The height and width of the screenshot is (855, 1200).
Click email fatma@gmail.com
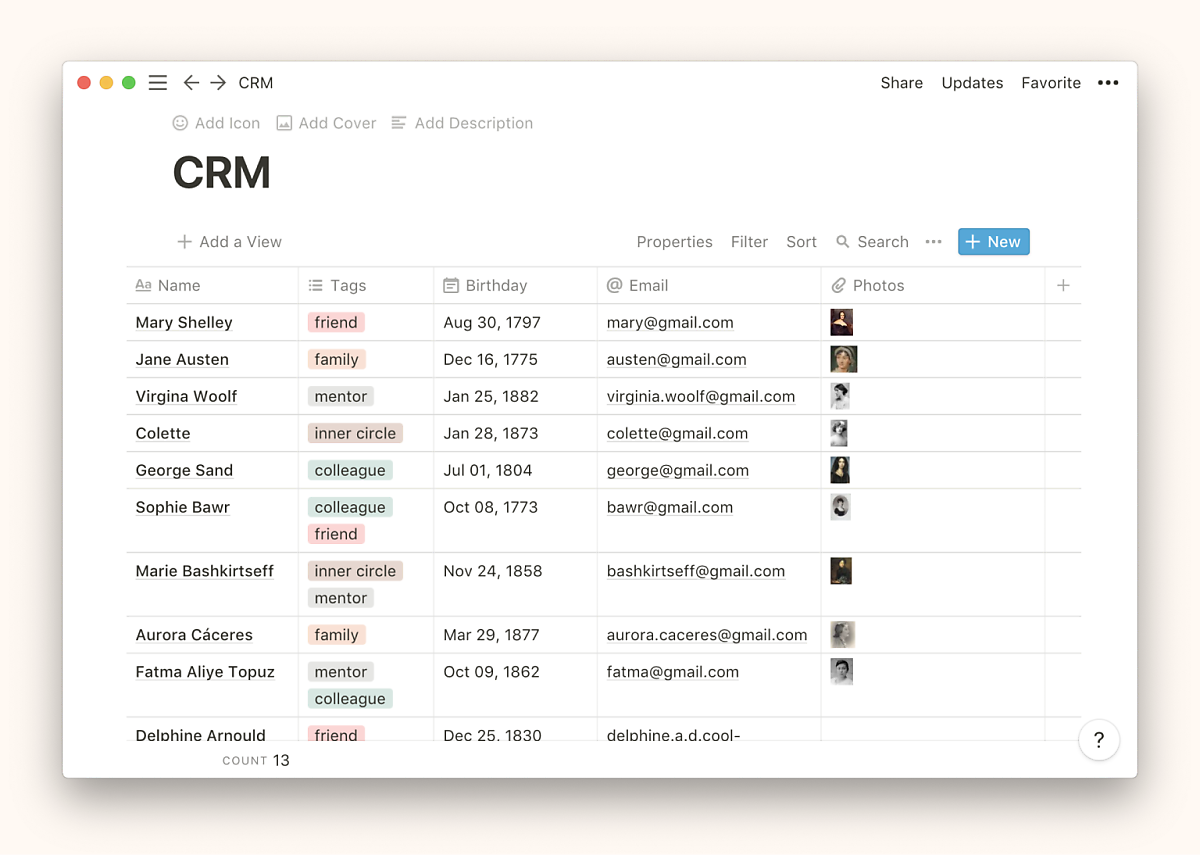(x=673, y=672)
